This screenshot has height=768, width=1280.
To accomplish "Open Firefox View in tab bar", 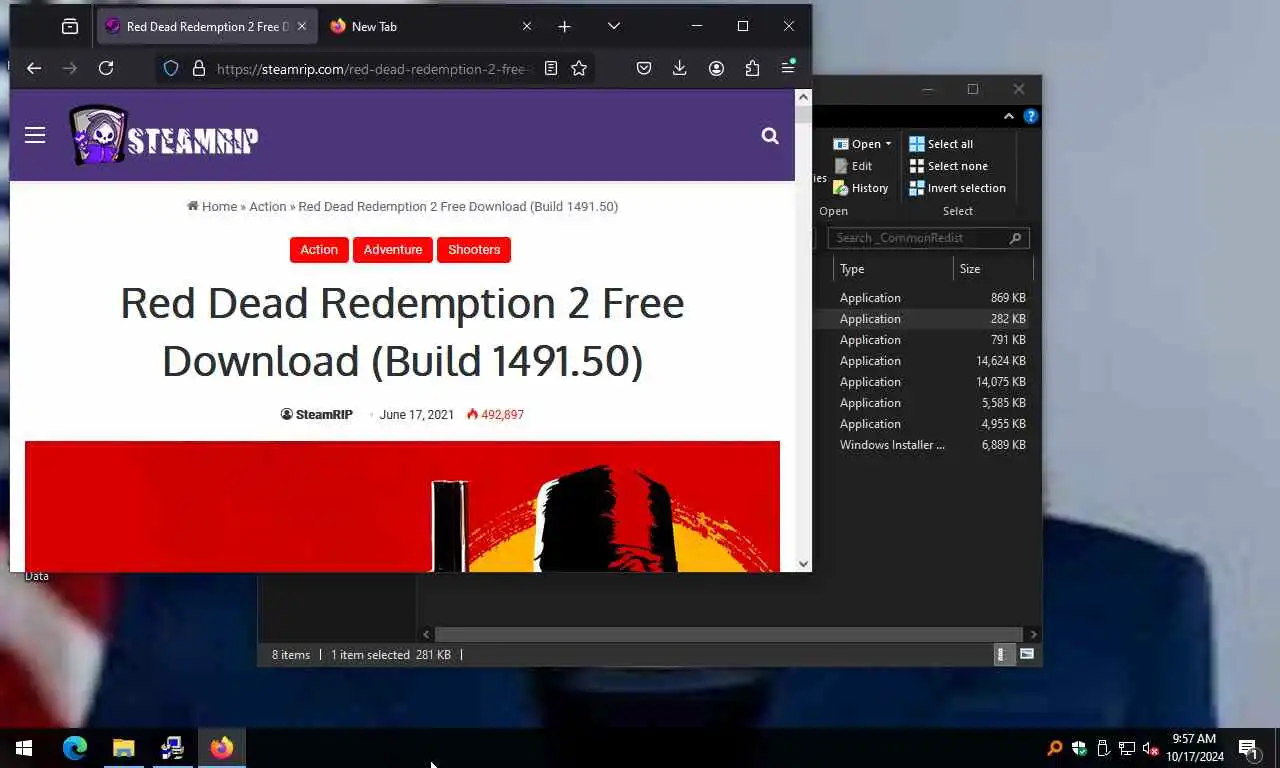I will coord(70,27).
